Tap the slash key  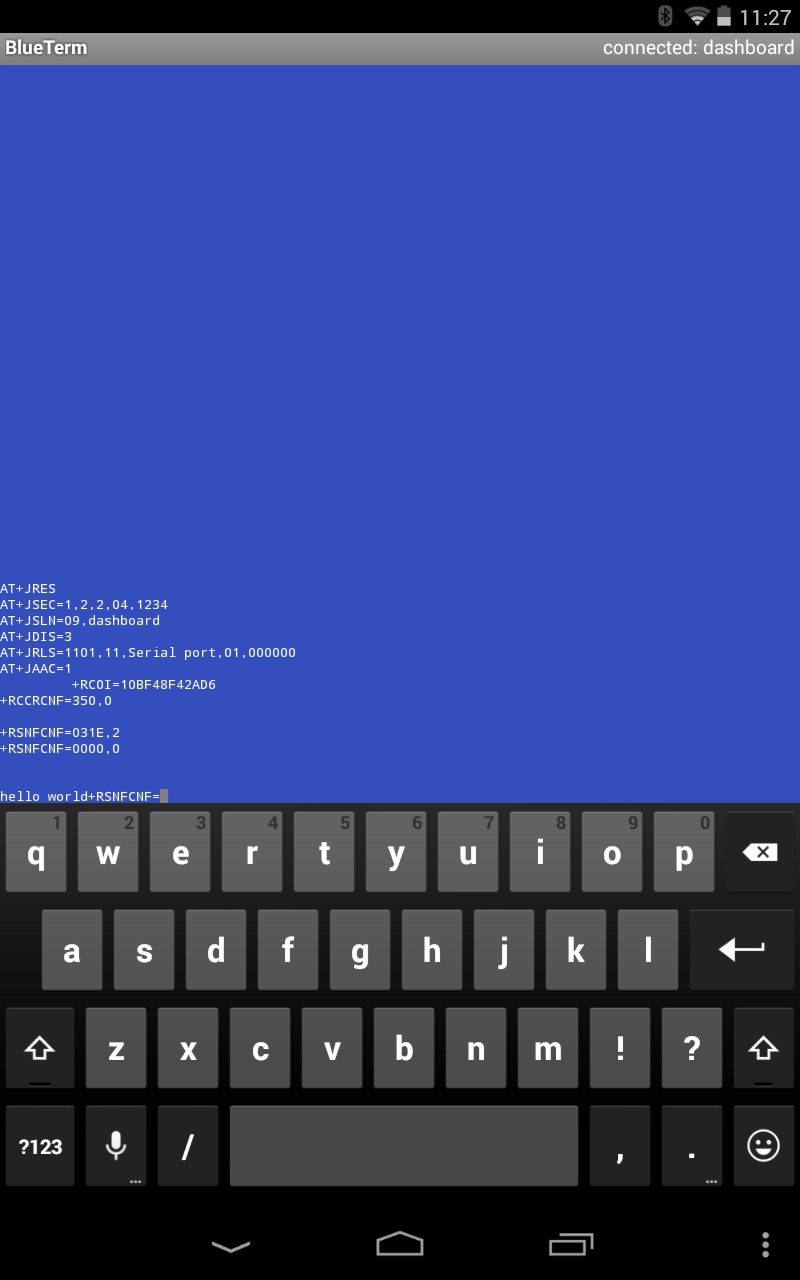[x=188, y=1146]
